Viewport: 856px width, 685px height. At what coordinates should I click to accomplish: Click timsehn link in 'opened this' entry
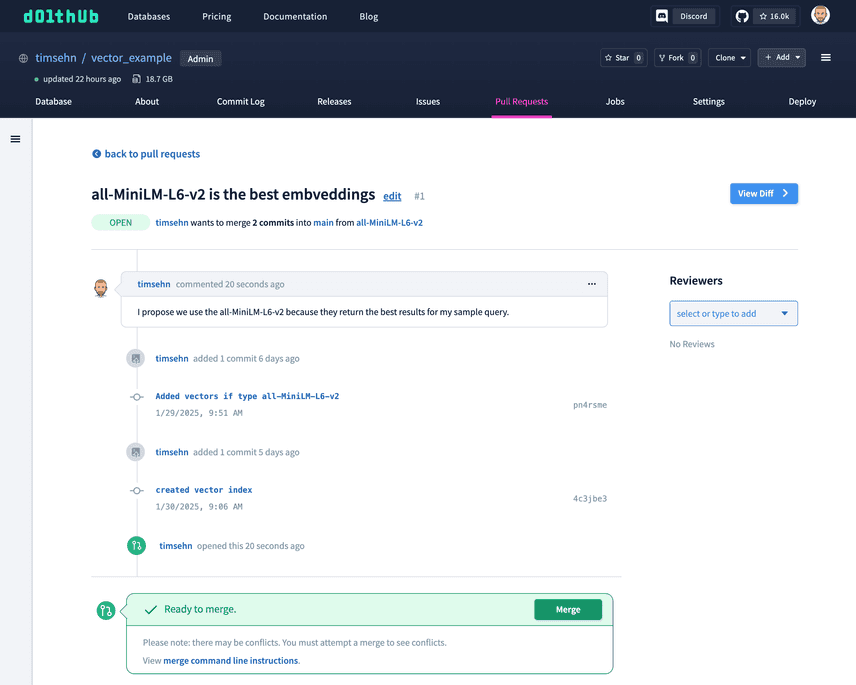tap(176, 546)
